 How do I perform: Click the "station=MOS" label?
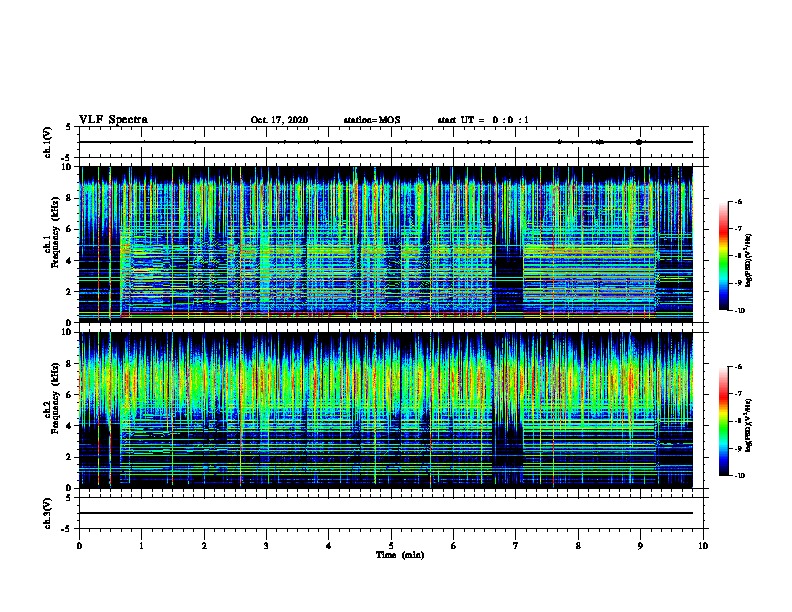(372, 120)
